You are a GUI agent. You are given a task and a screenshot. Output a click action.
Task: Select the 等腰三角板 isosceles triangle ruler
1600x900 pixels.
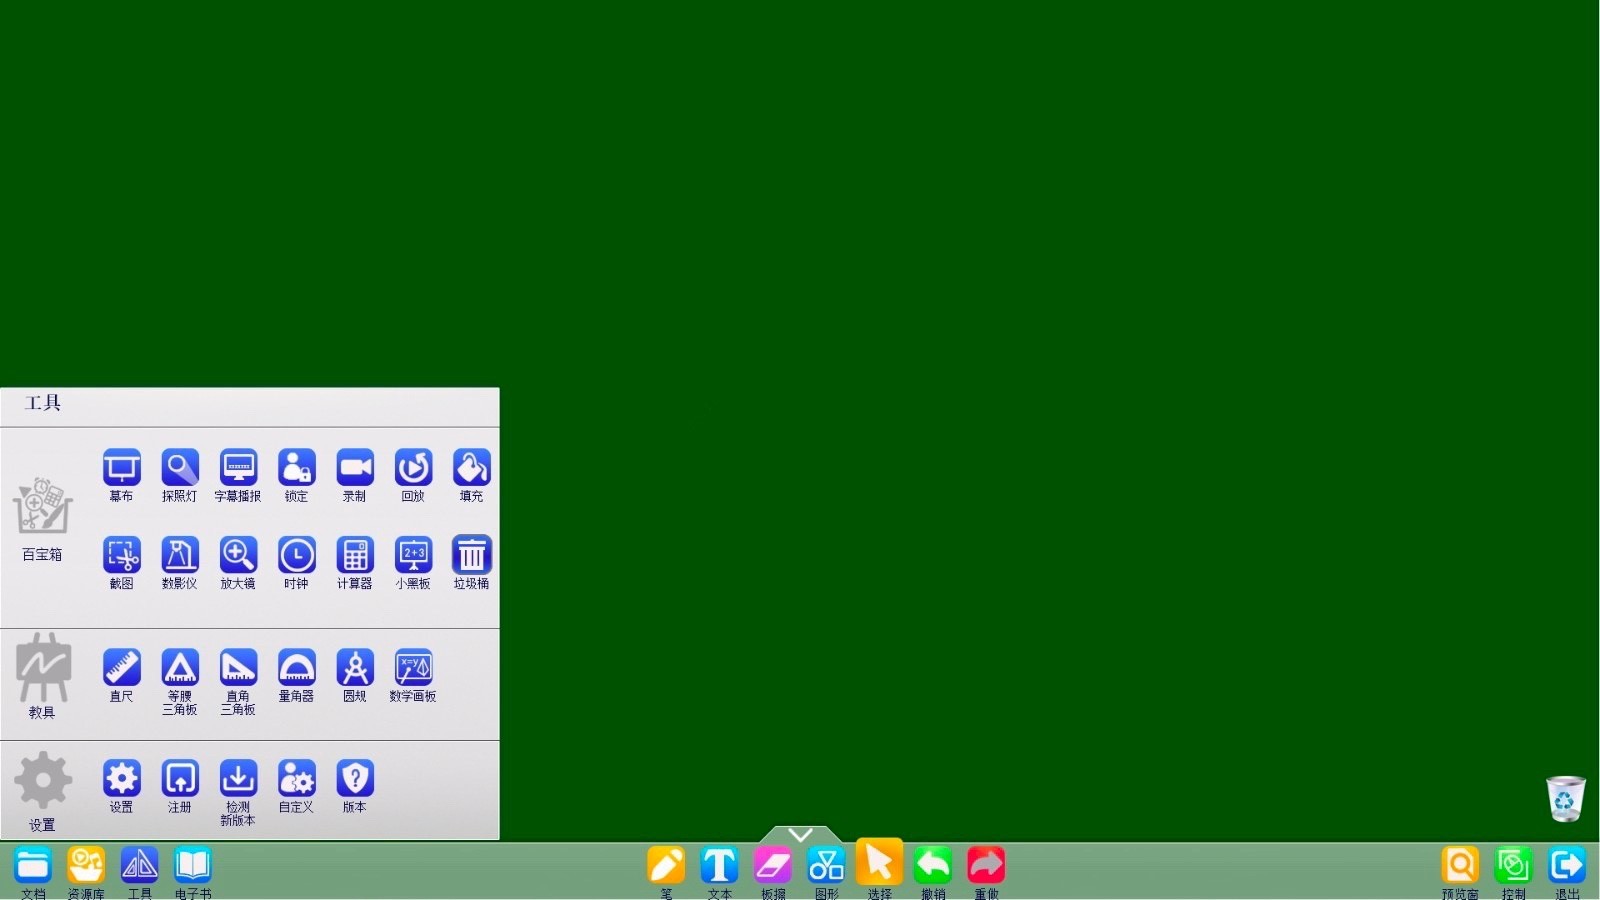[x=180, y=668]
